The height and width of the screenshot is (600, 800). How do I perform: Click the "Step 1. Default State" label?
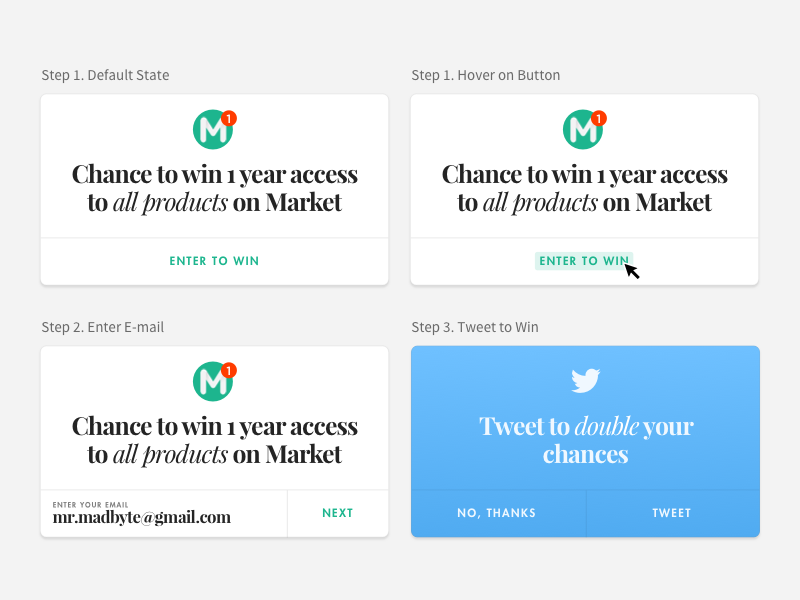(x=105, y=75)
